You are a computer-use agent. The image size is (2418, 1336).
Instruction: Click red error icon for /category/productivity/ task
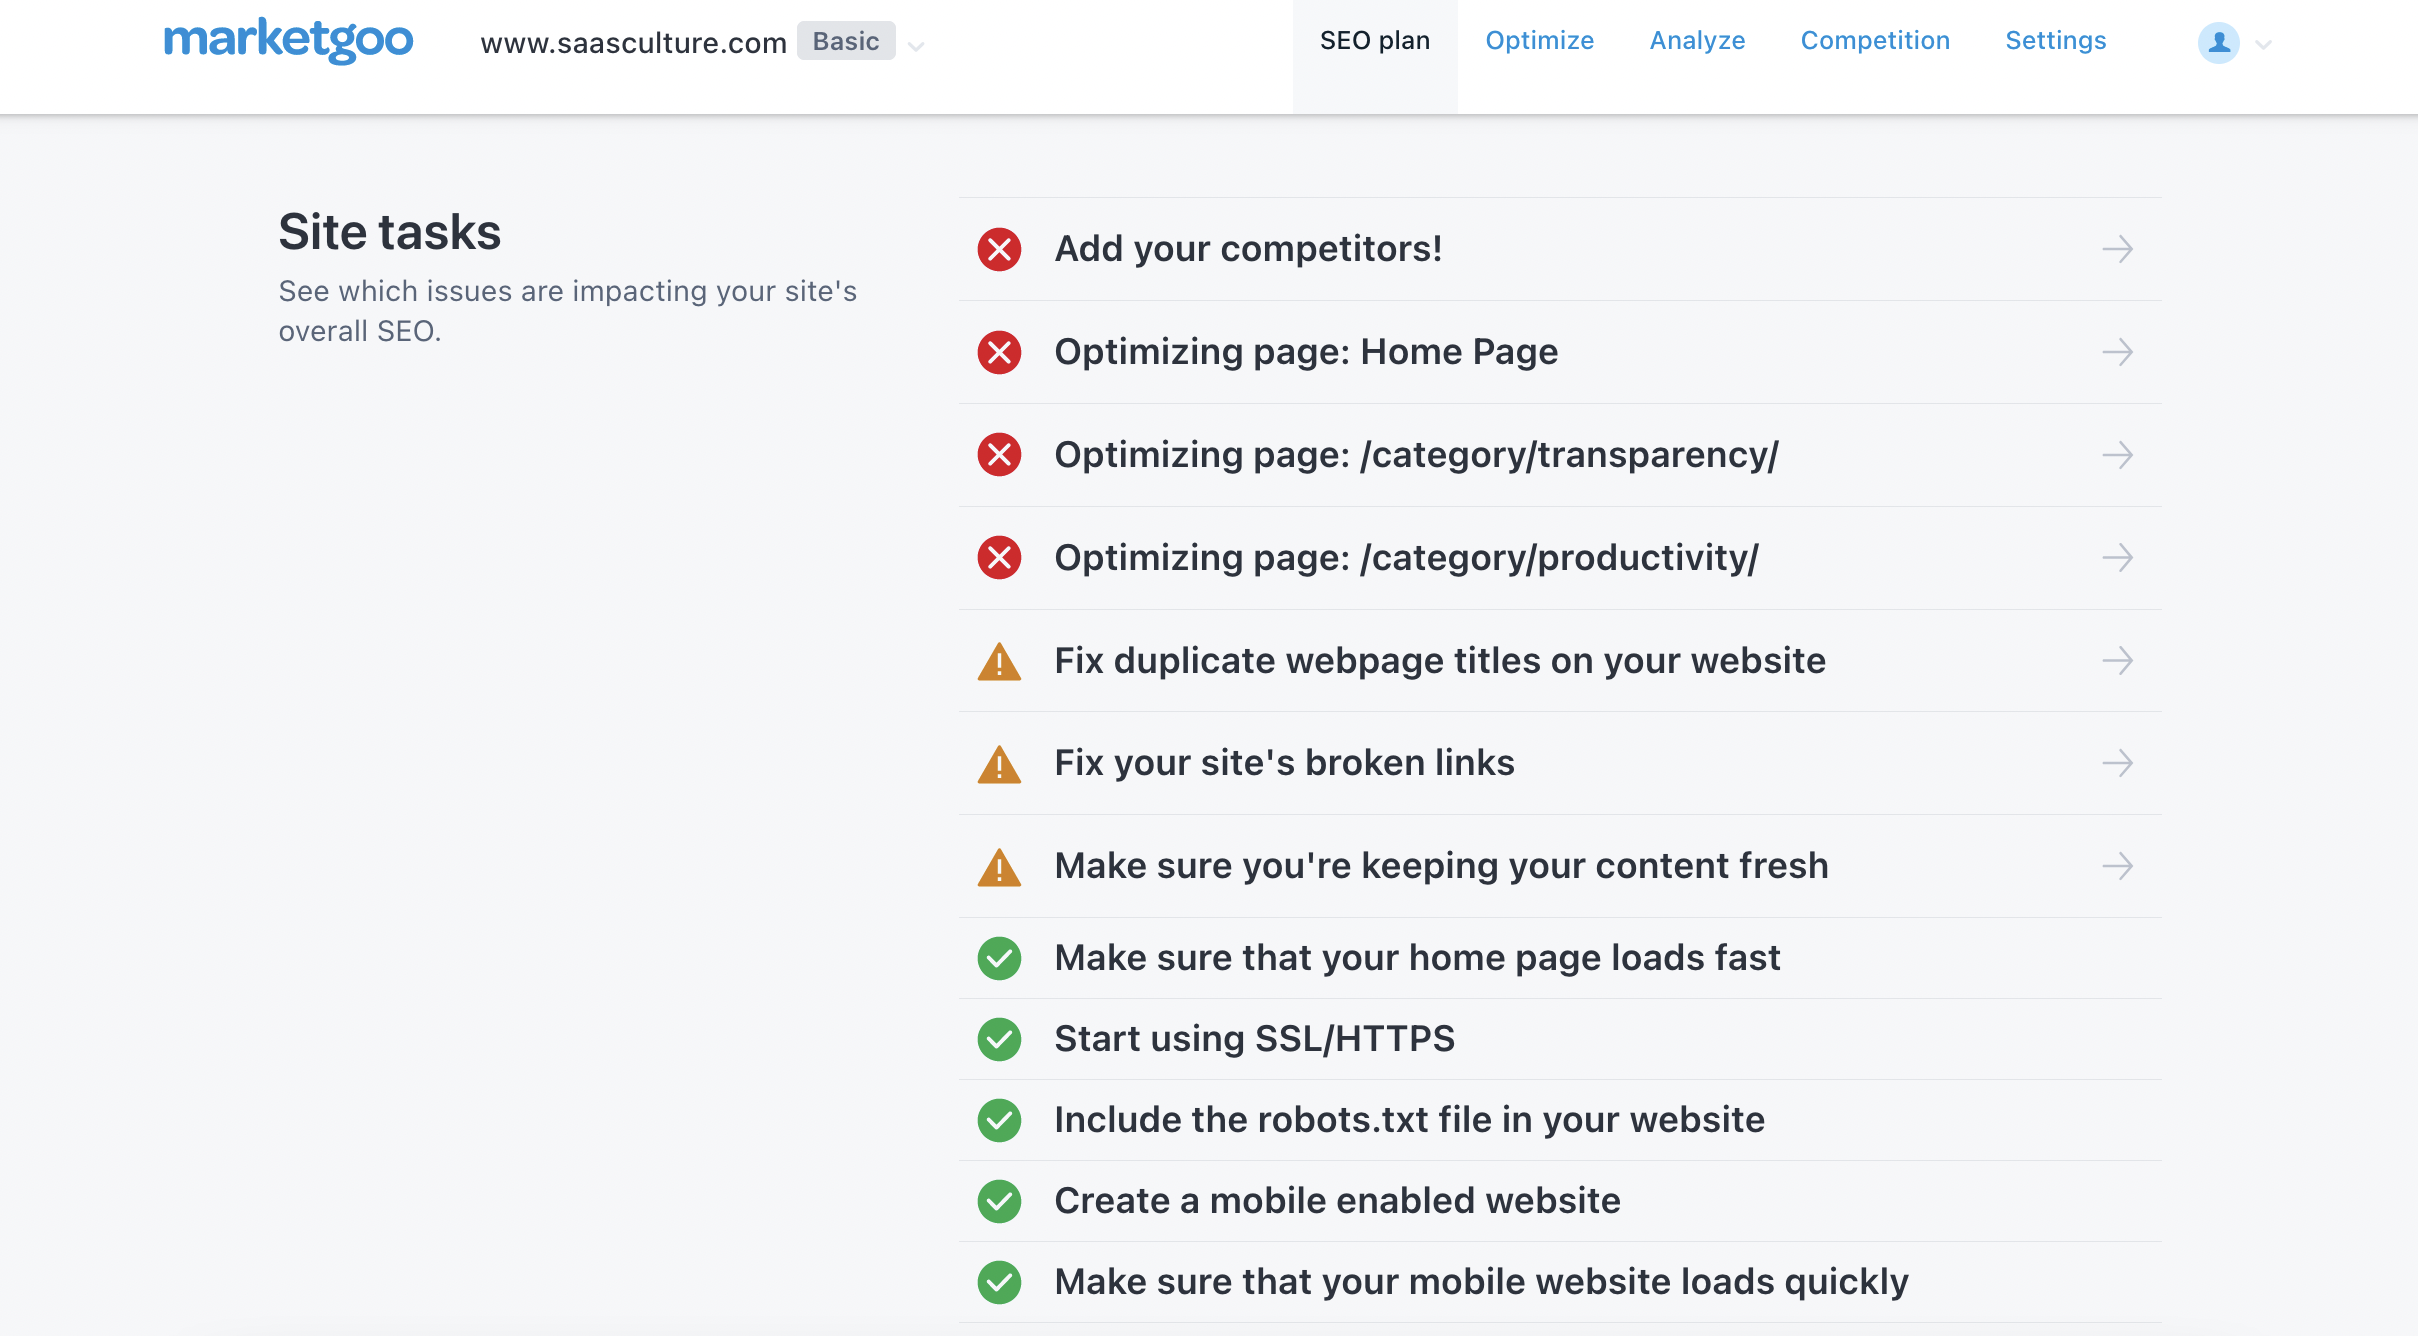click(999, 558)
